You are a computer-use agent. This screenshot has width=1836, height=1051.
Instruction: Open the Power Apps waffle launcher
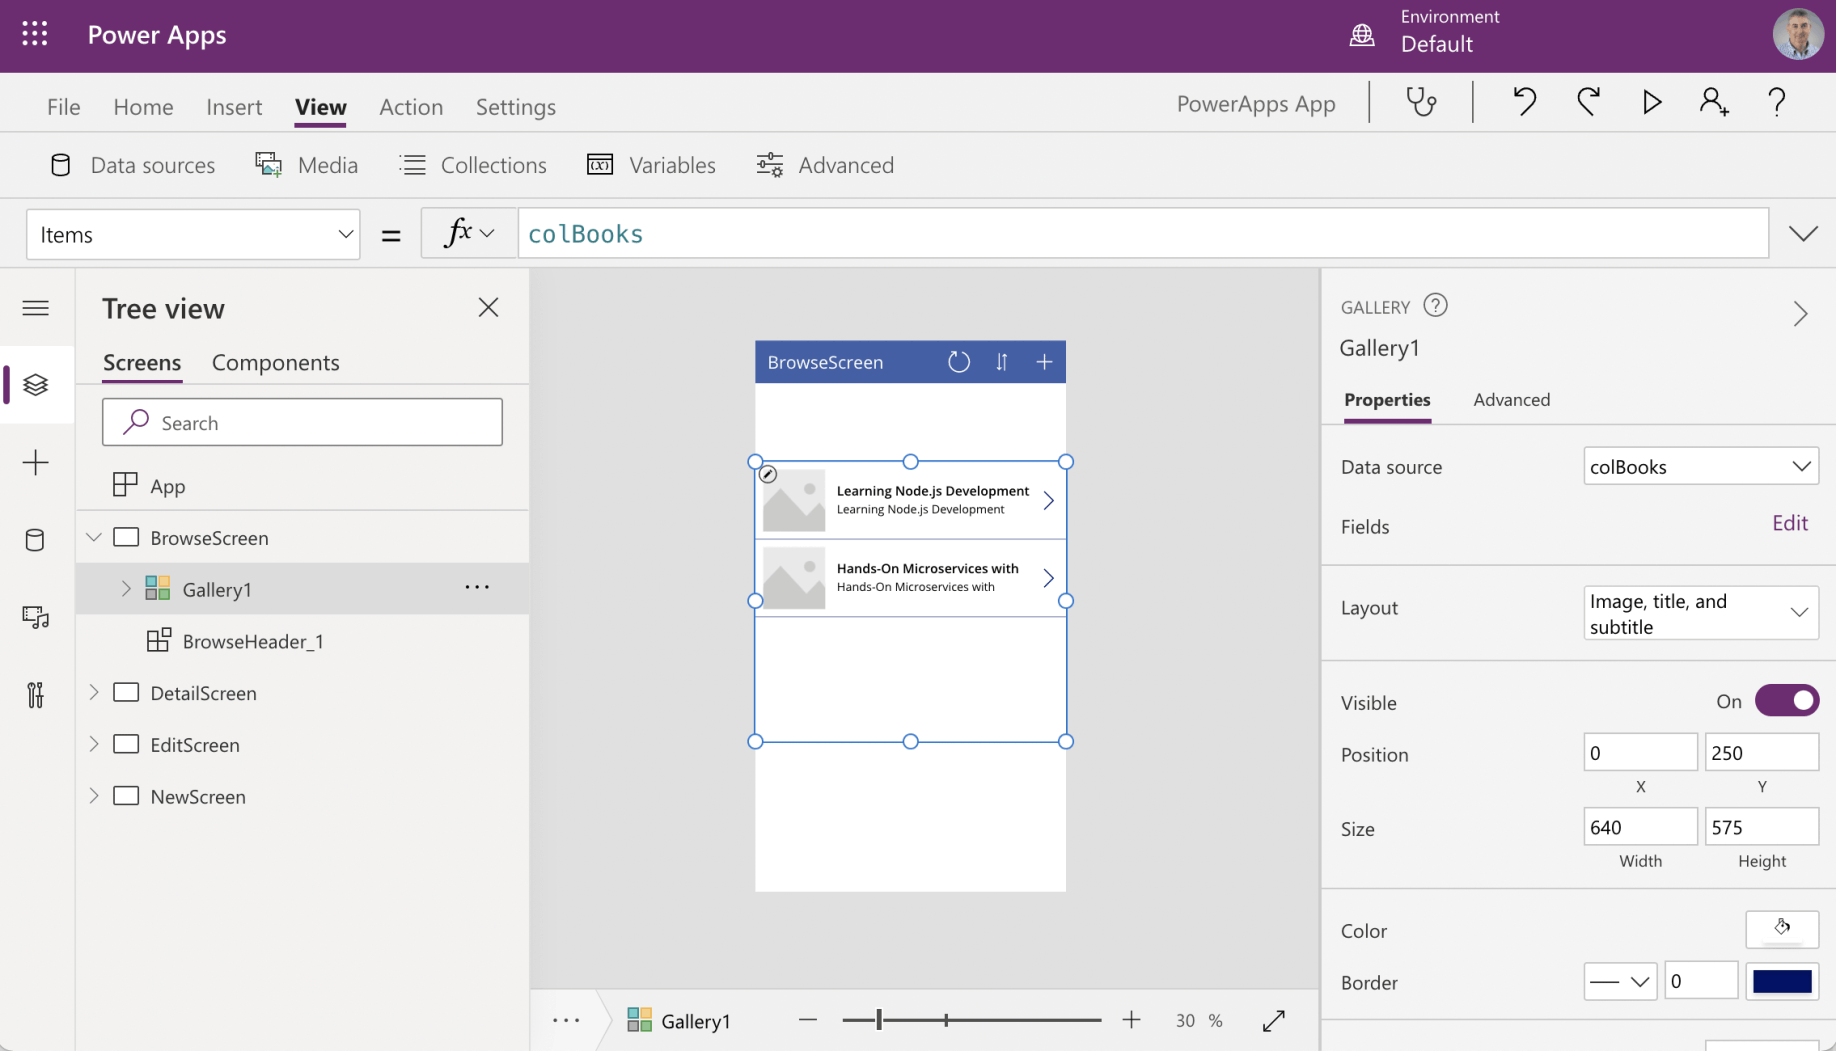coord(35,35)
